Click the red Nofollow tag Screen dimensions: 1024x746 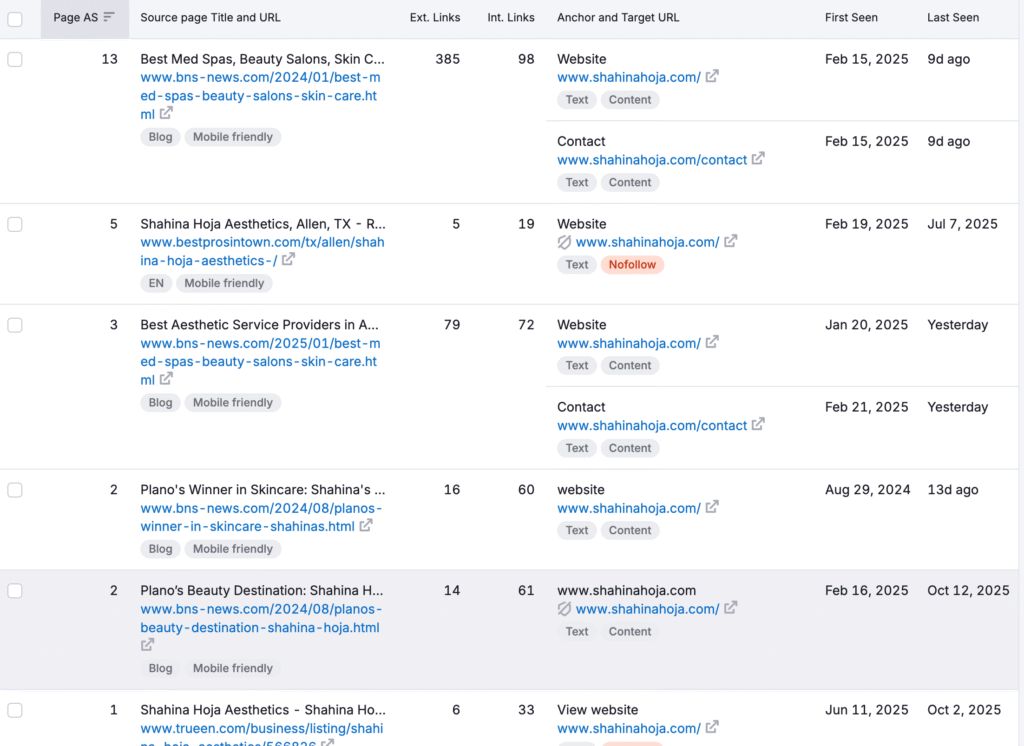(632, 265)
